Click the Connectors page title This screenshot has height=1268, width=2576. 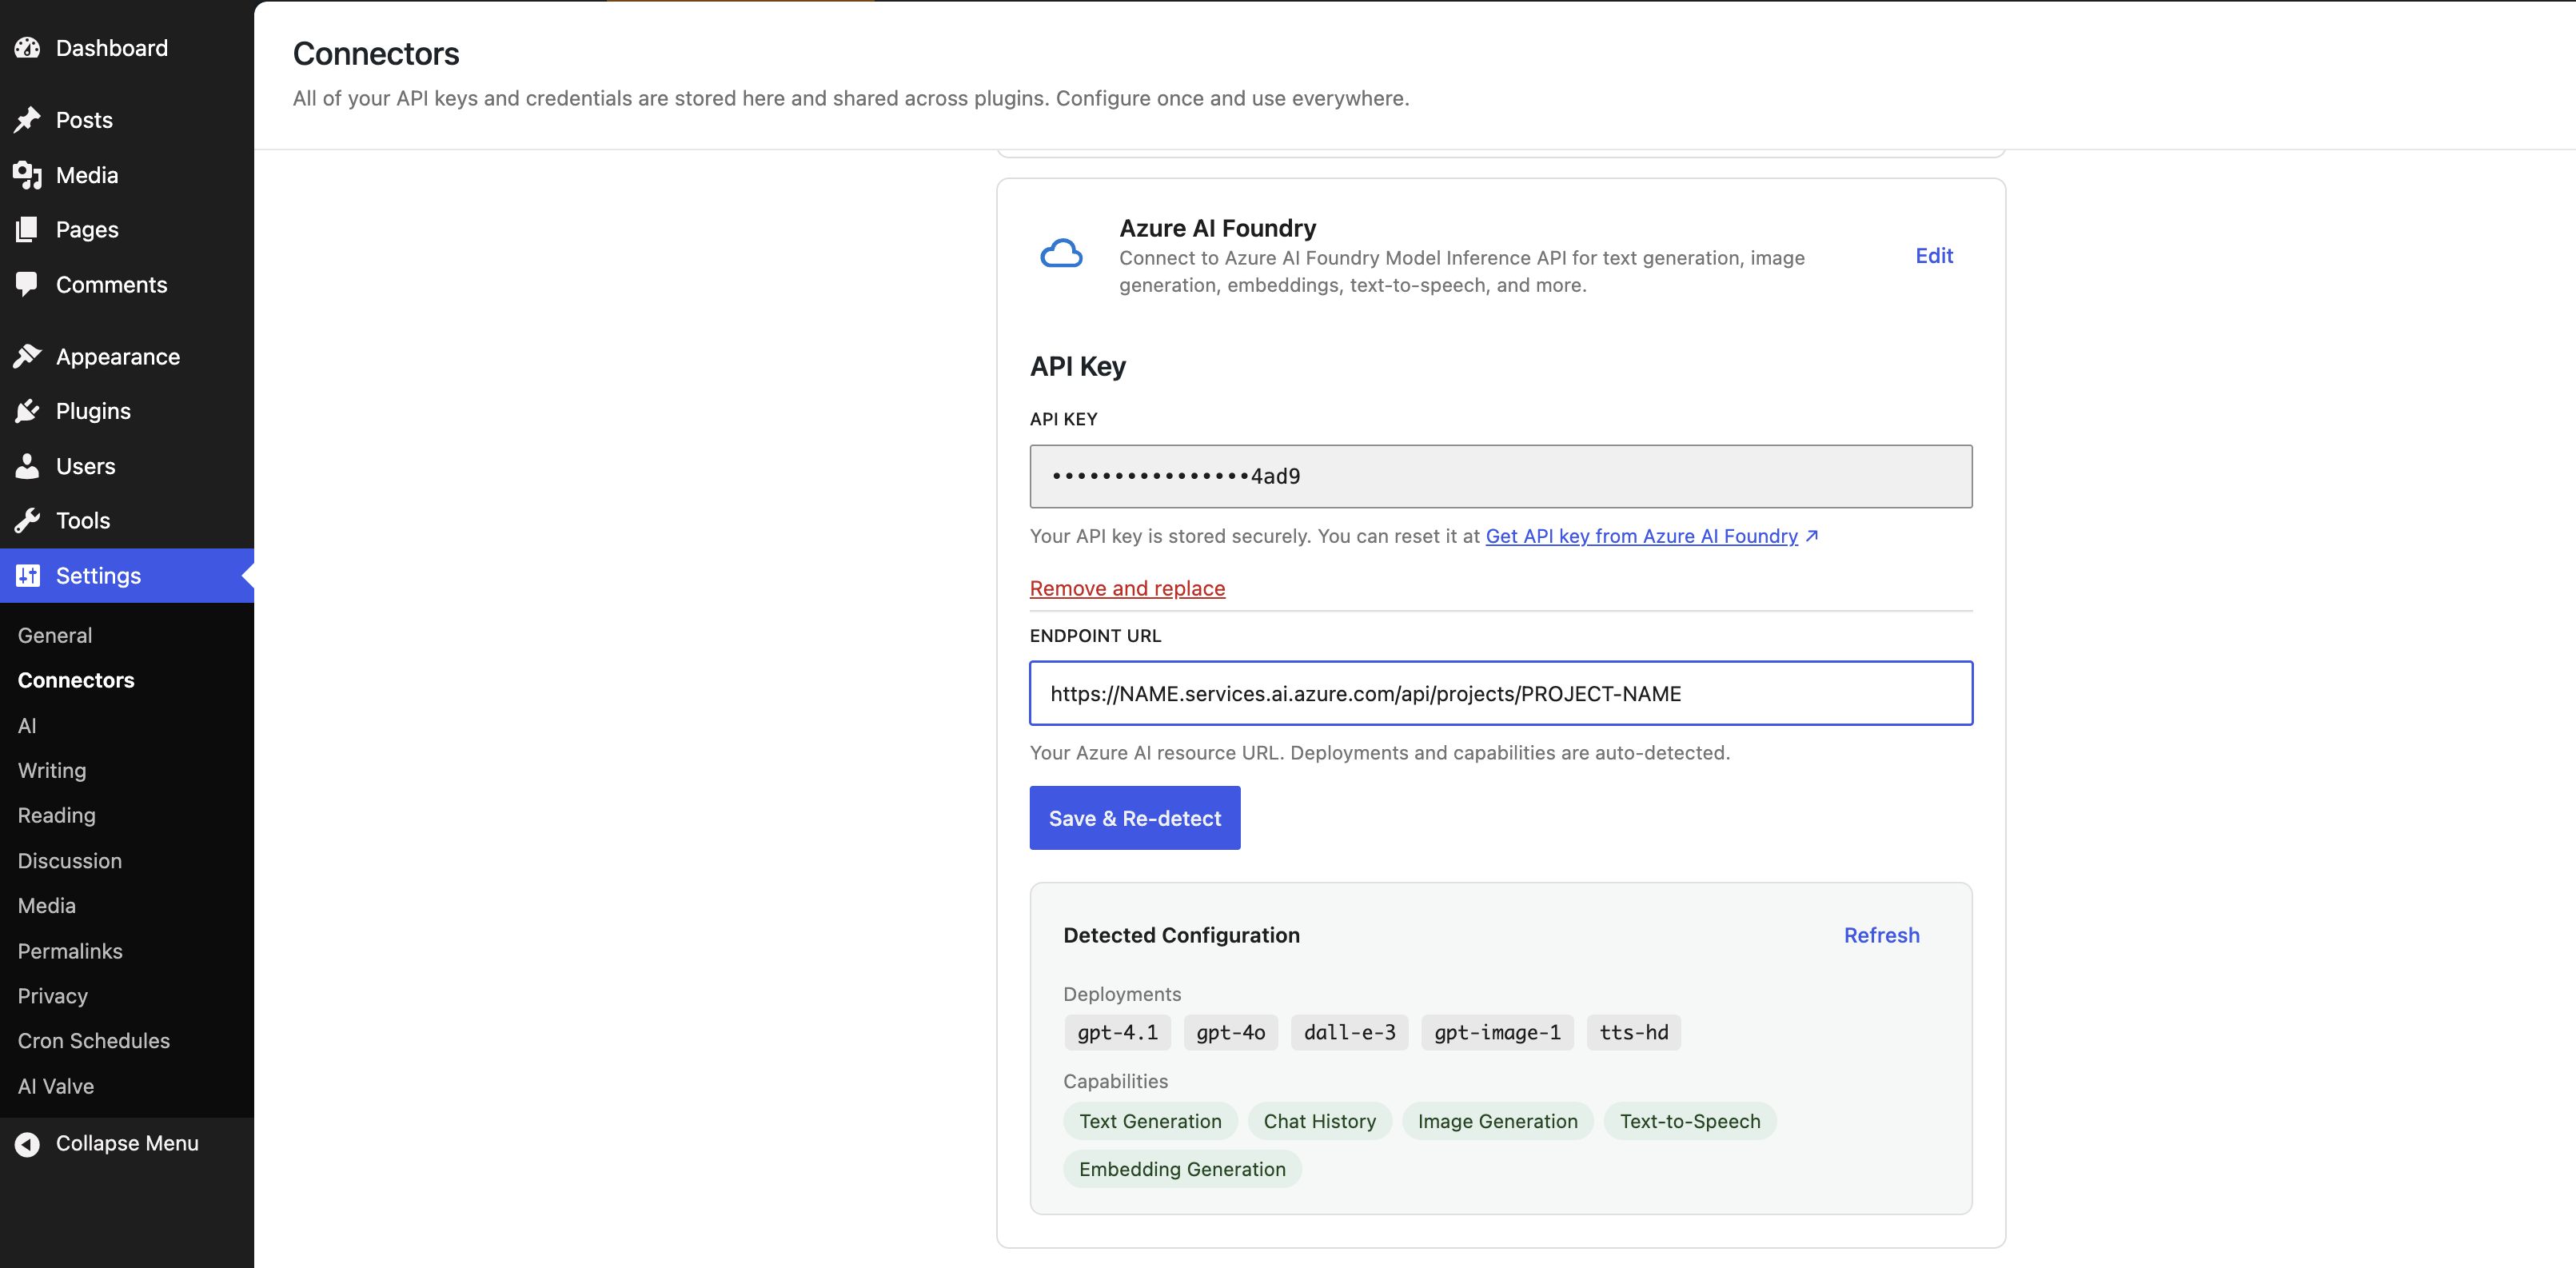pos(376,54)
